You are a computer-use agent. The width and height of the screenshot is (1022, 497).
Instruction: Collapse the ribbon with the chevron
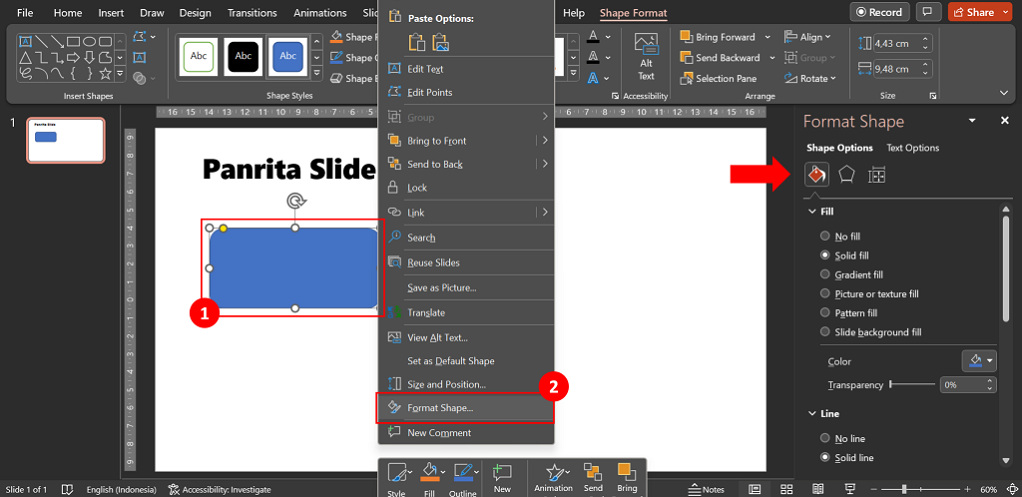(1004, 93)
